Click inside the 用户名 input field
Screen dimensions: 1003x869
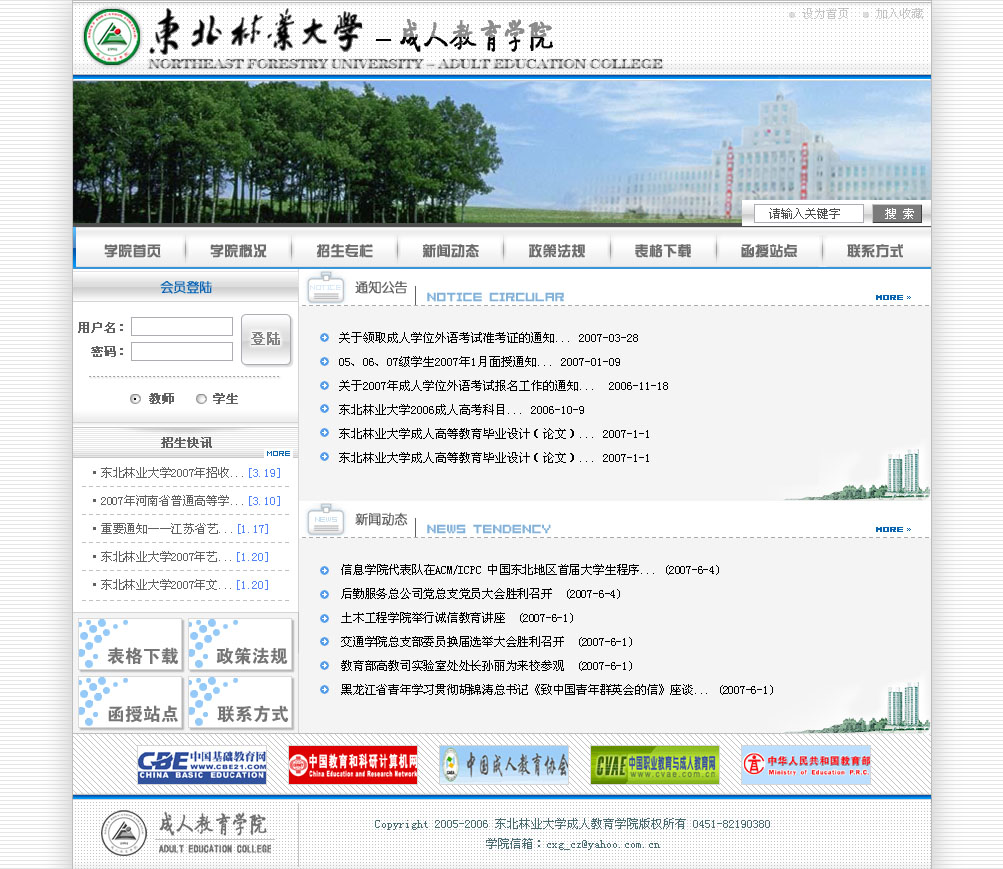coord(181,326)
